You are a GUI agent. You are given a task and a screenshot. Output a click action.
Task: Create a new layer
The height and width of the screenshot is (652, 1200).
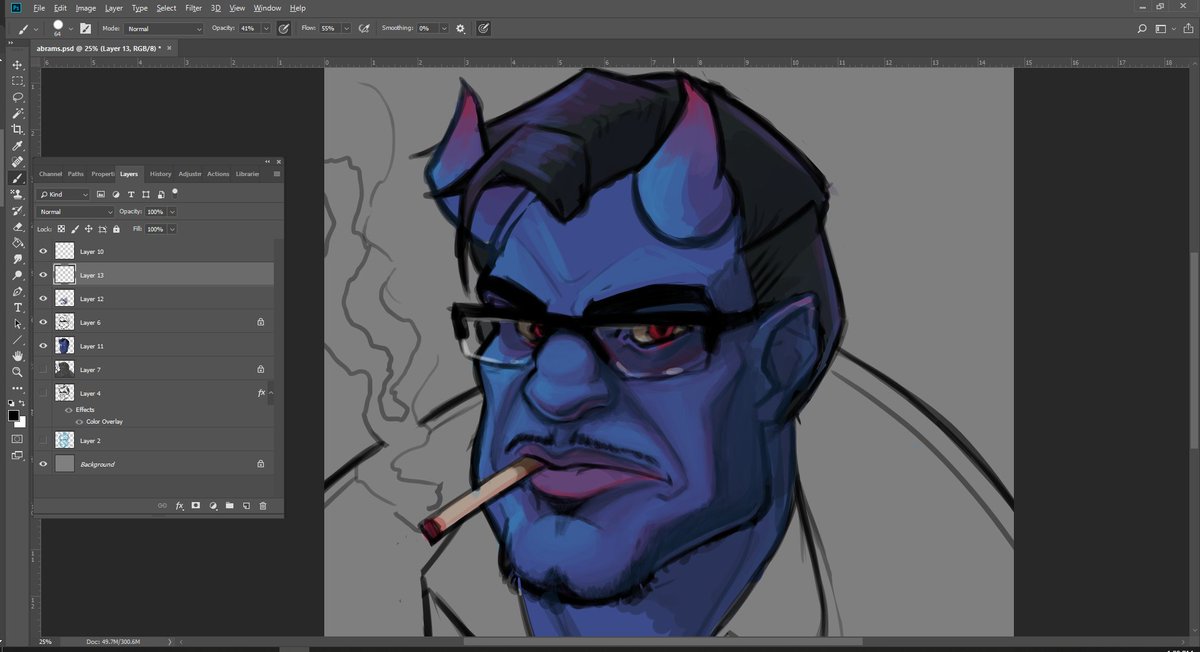[x=246, y=506]
